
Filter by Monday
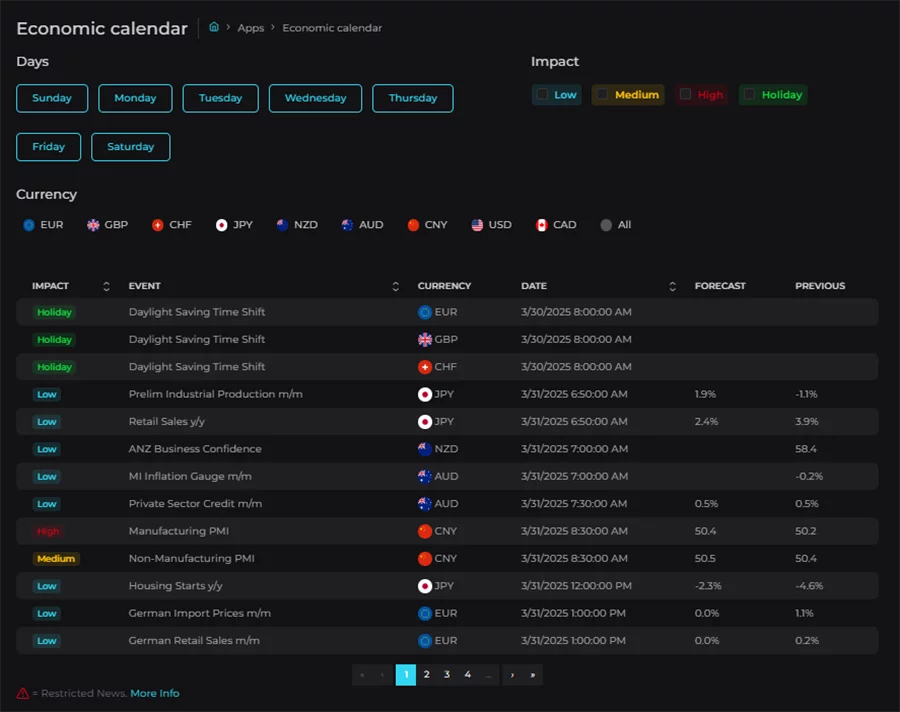coord(135,98)
